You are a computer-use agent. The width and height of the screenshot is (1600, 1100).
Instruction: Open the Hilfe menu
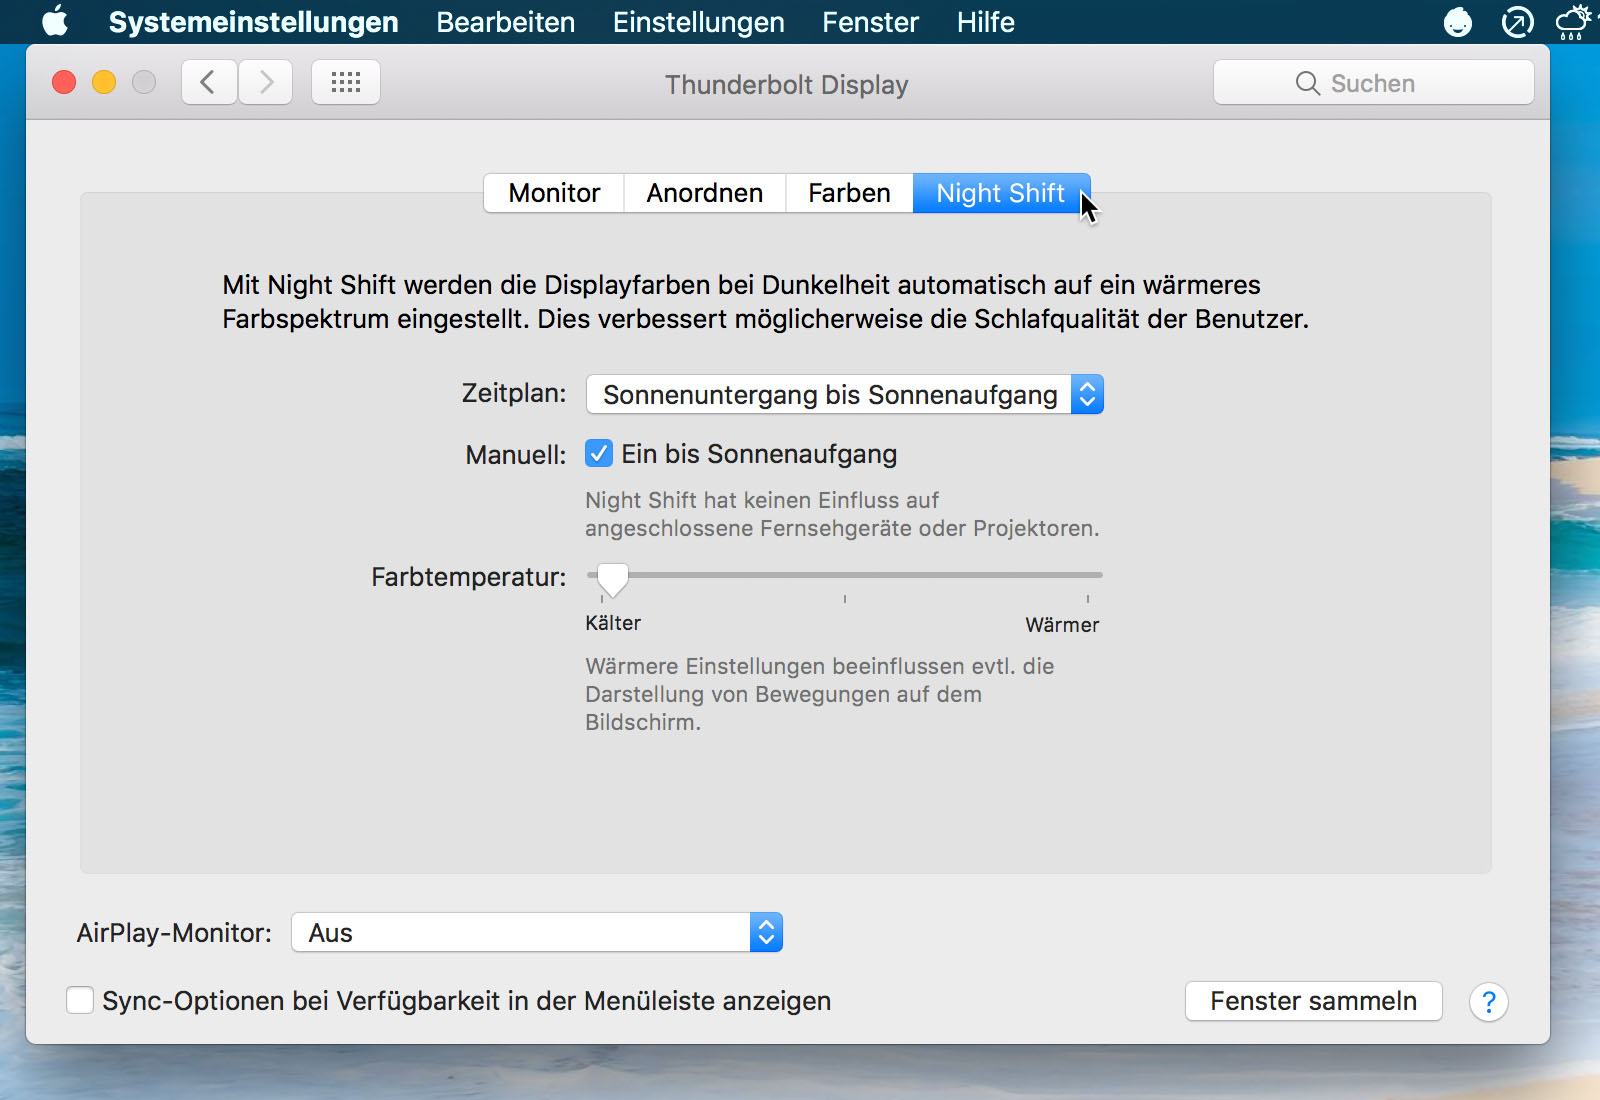[x=985, y=22]
